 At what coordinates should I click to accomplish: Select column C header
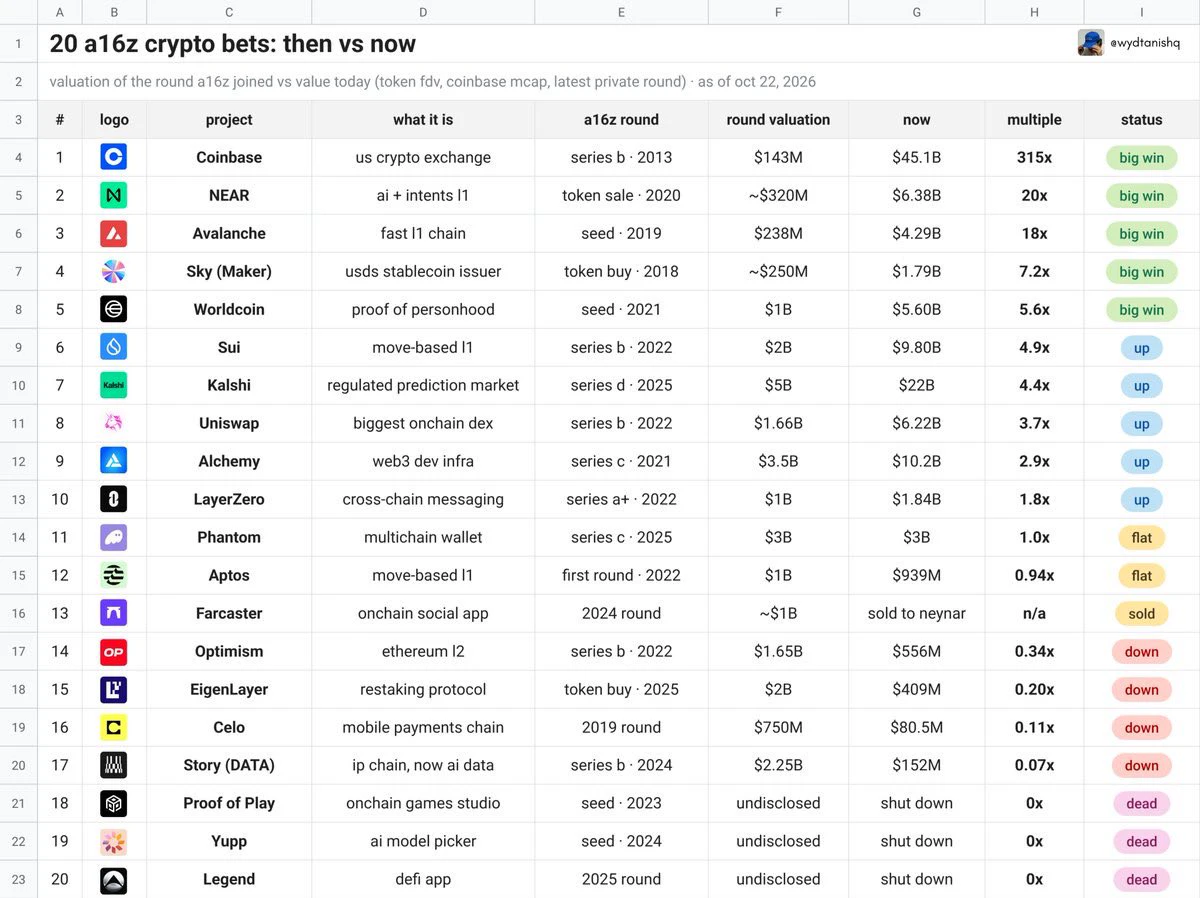(x=229, y=12)
